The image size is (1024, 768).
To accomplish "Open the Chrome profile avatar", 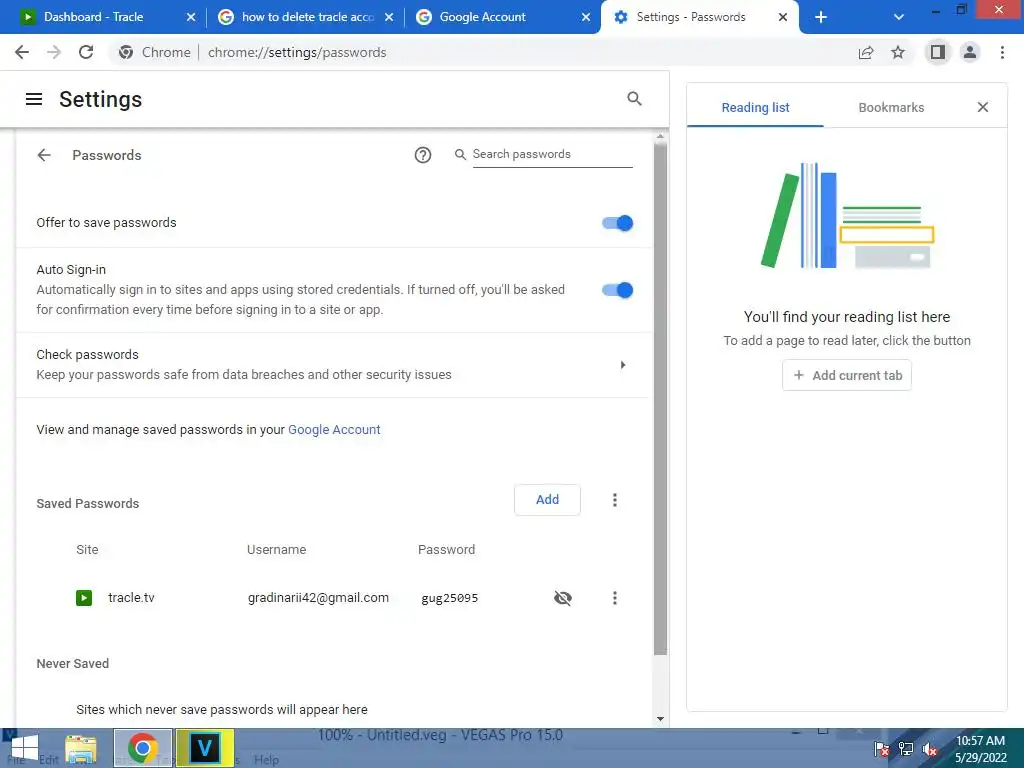I will click(x=970, y=52).
